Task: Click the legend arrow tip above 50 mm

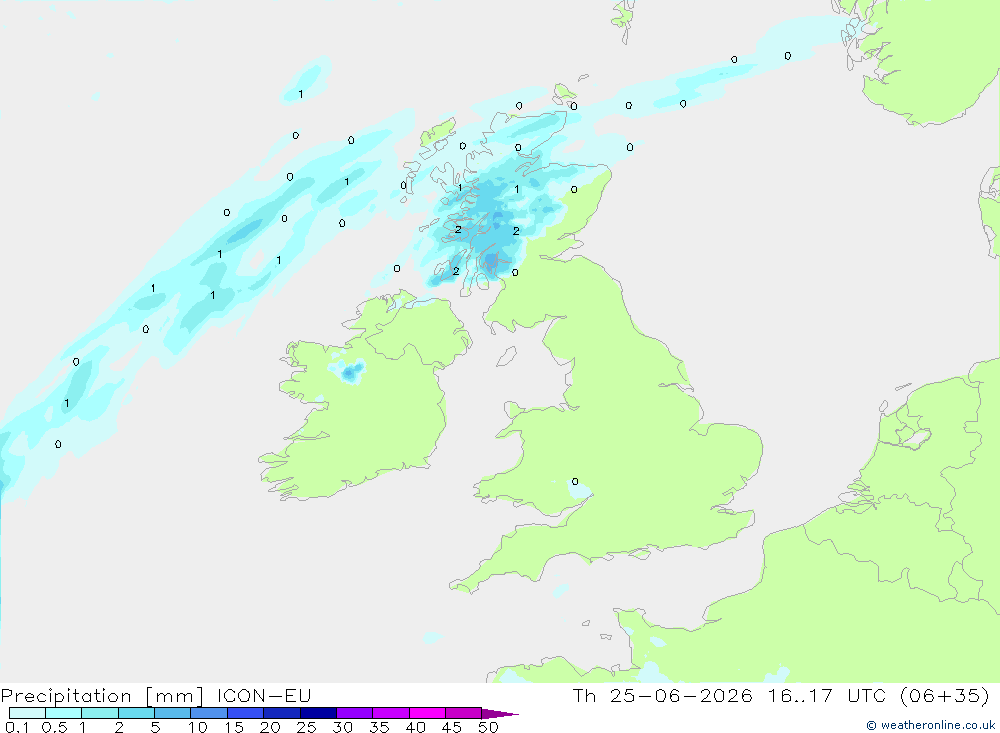Action: pos(499,714)
